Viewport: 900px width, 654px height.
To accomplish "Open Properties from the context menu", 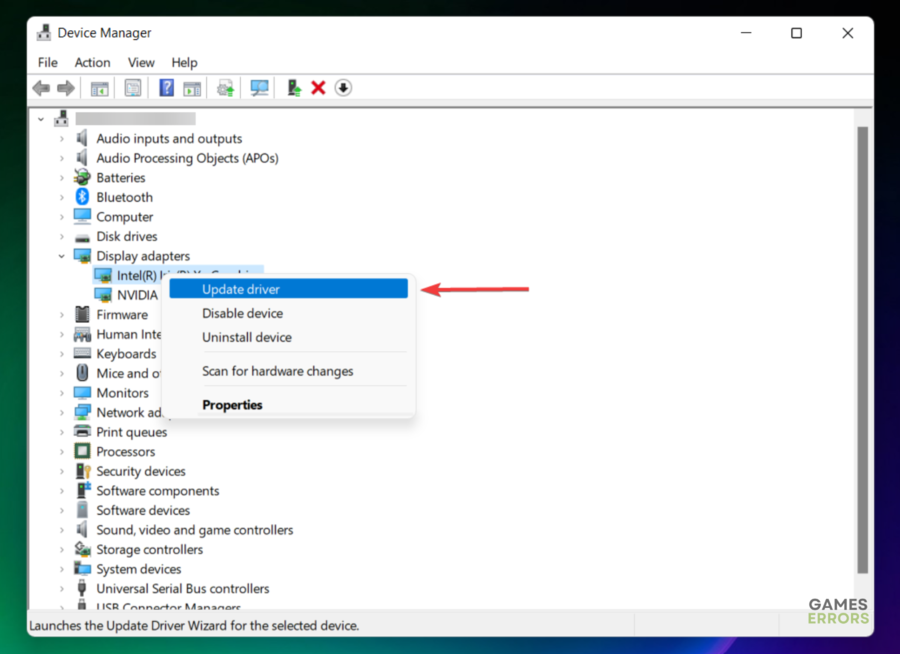I will pos(232,405).
